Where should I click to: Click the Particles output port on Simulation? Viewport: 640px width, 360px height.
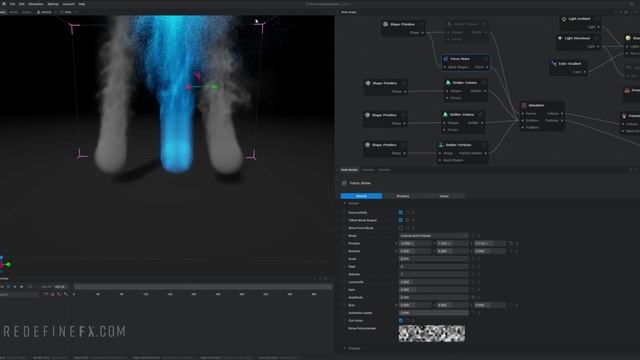pyautogui.click(x=562, y=120)
